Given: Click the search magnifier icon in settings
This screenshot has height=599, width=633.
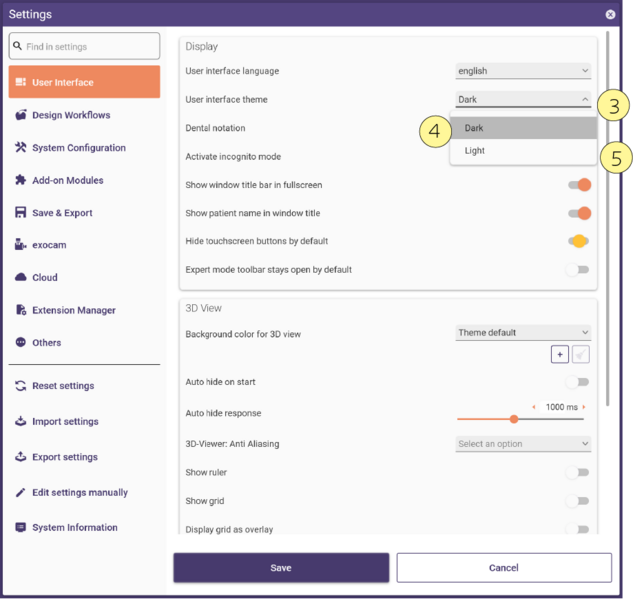Looking at the screenshot, I should (17, 46).
